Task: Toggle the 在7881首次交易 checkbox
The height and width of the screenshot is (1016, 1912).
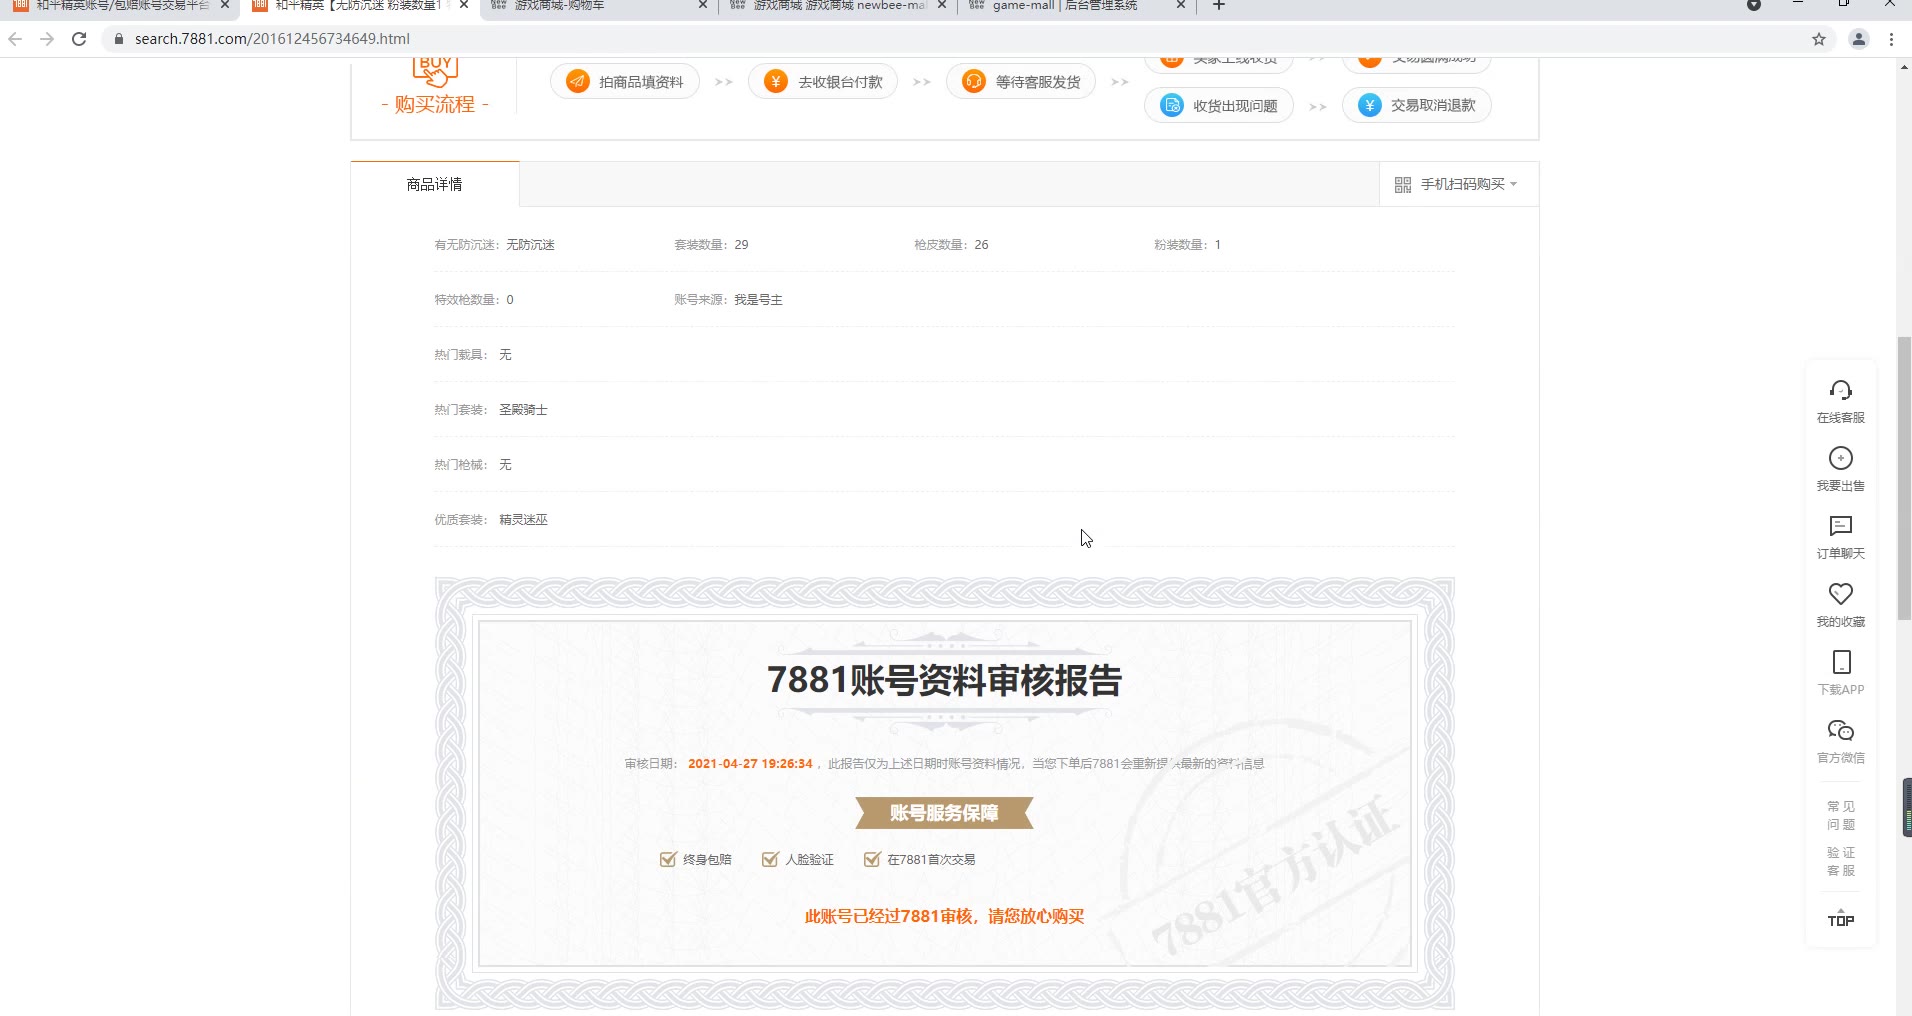Action: tap(872, 859)
